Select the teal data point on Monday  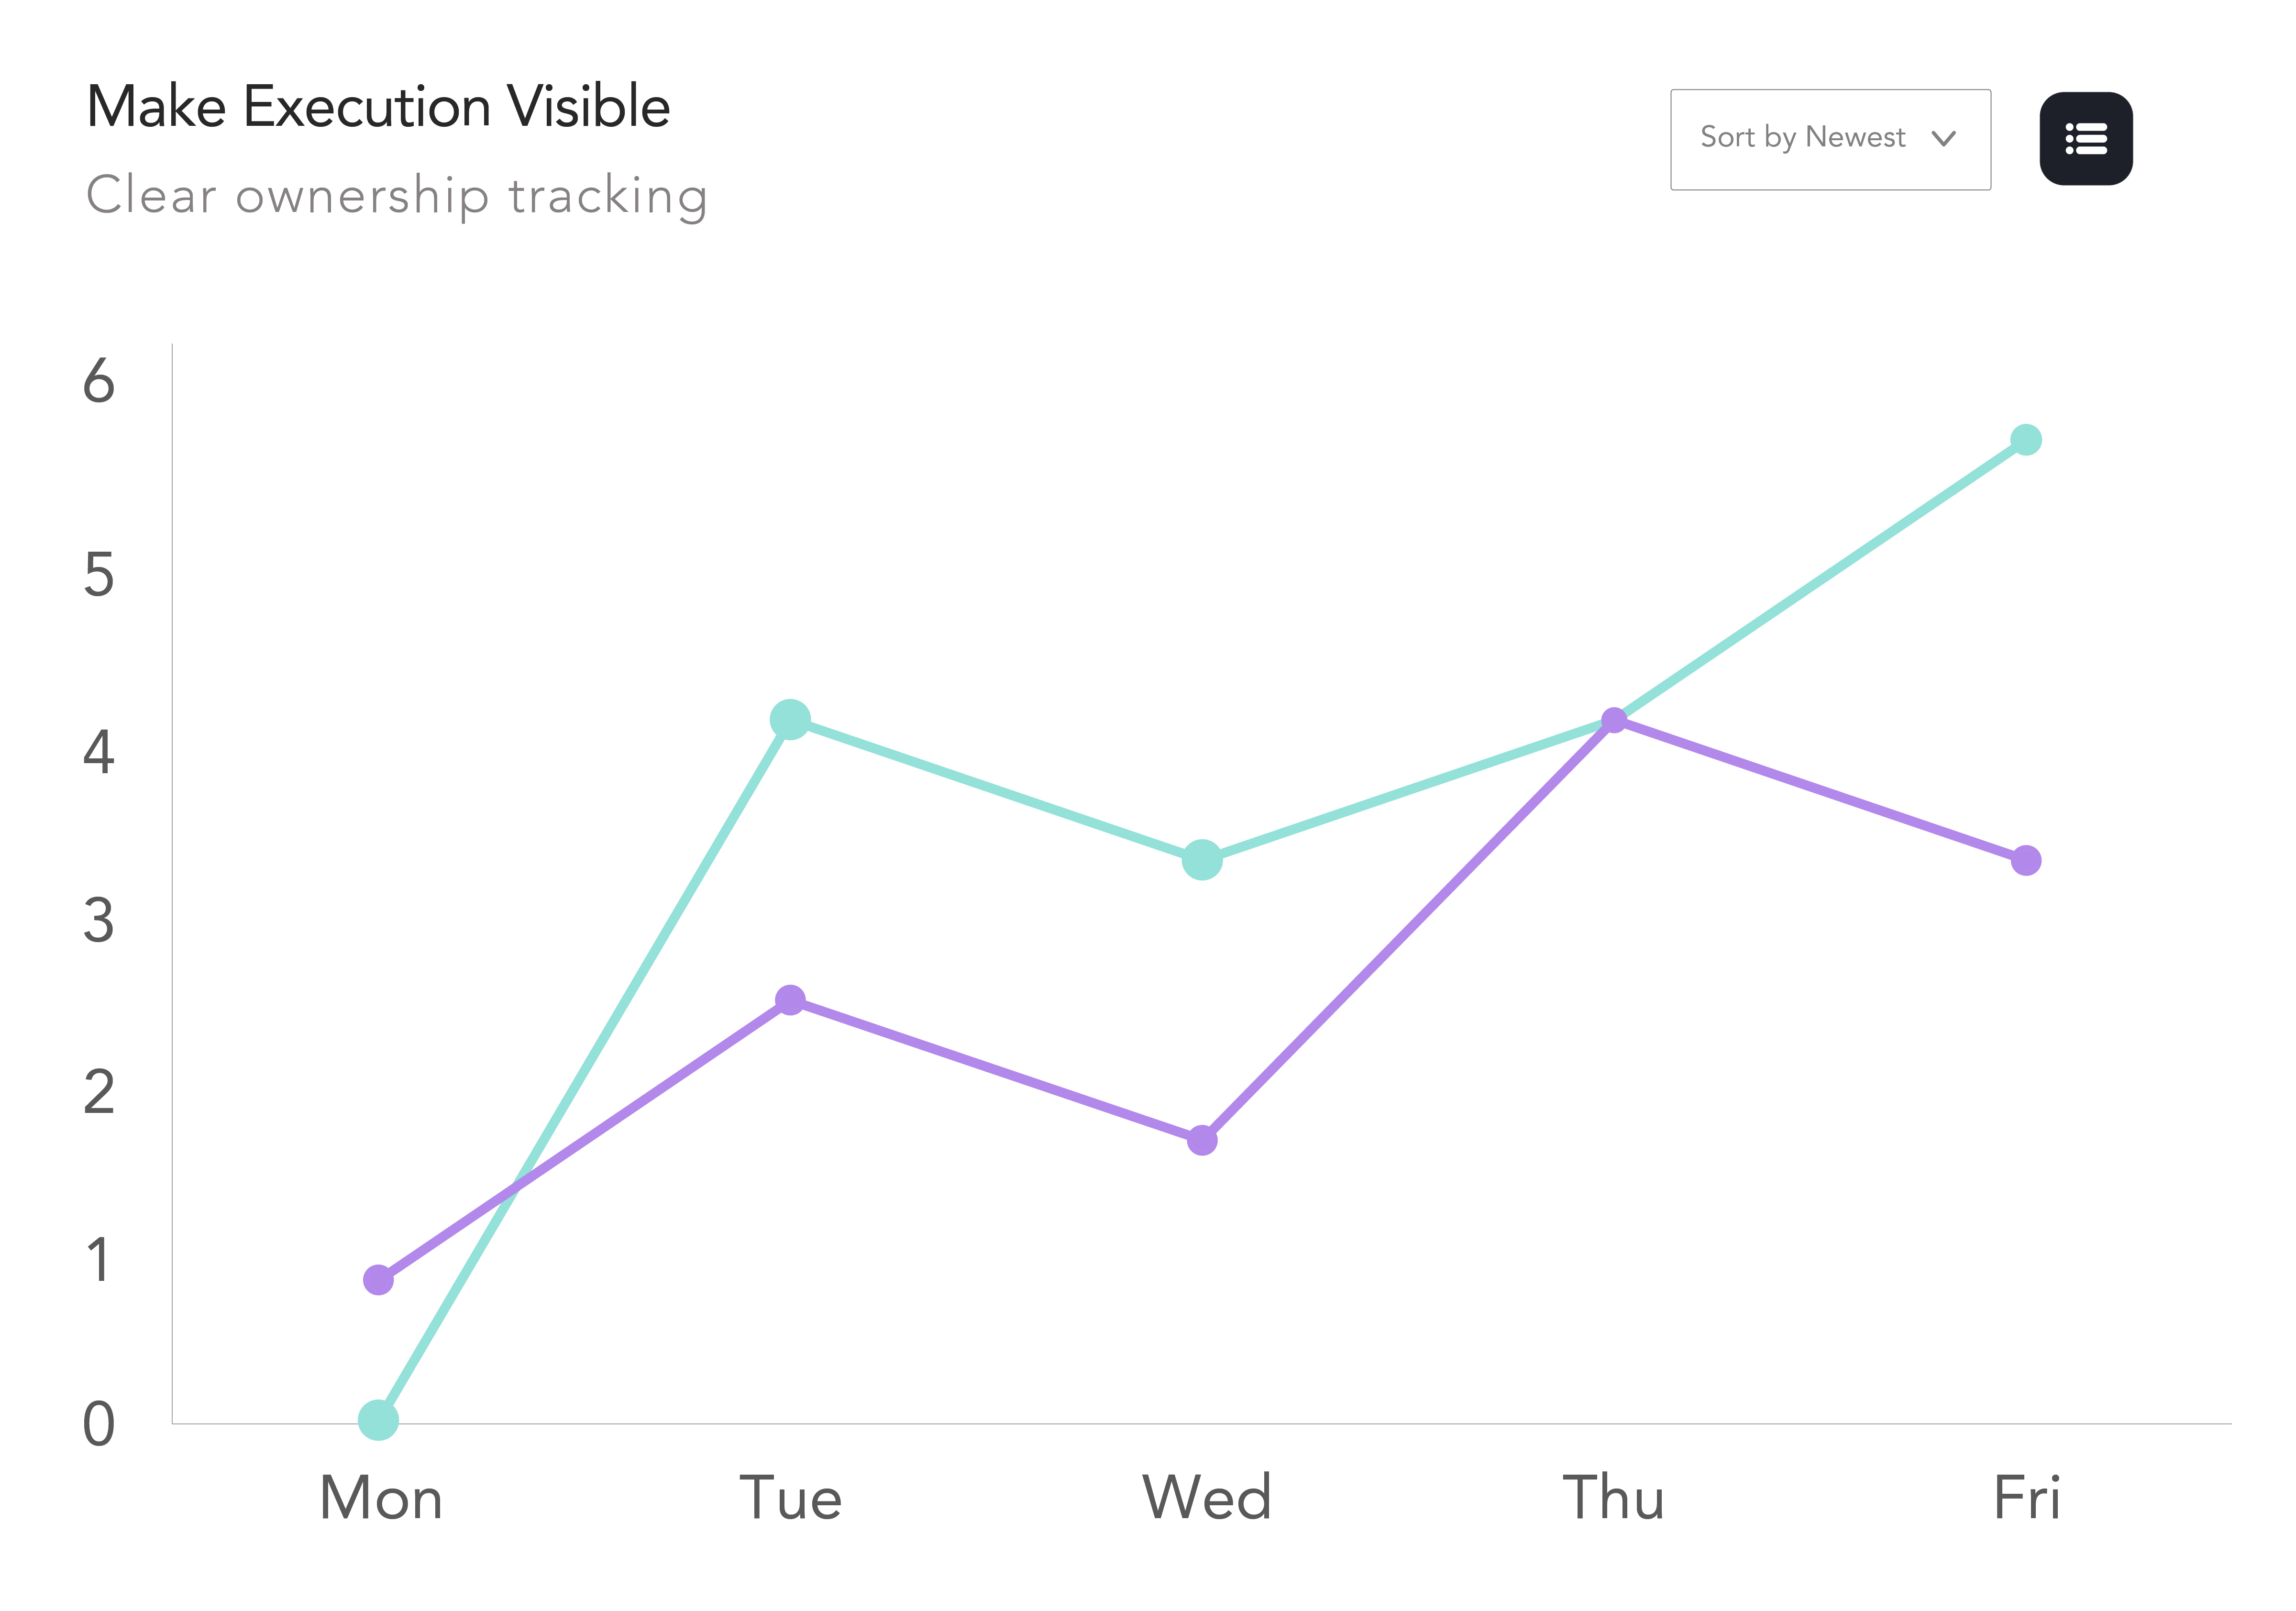click(x=378, y=1419)
